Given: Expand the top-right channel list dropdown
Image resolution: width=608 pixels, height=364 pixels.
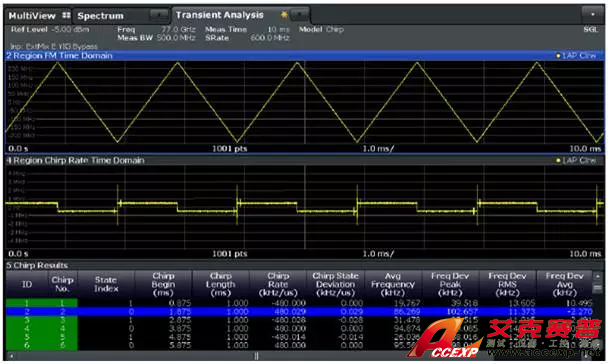Looking at the screenshot, I should tap(593, 14).
